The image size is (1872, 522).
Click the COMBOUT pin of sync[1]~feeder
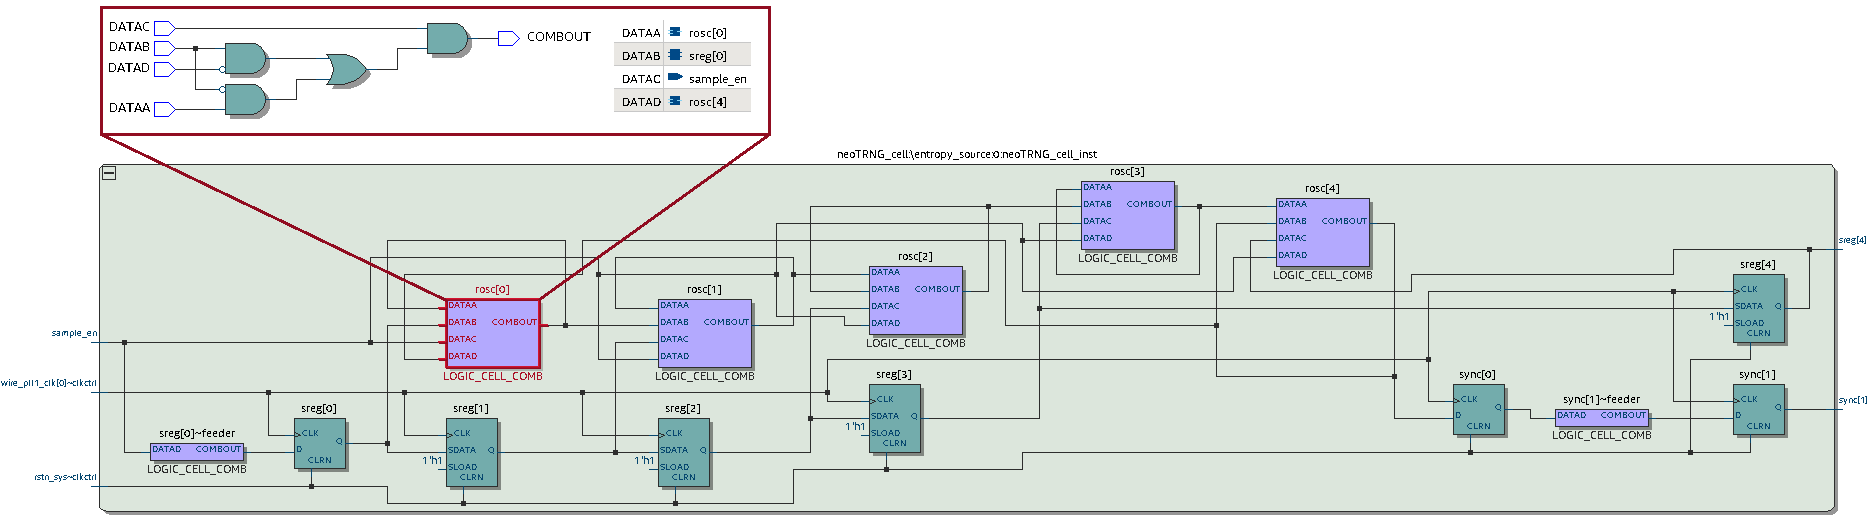pyautogui.click(x=1623, y=415)
